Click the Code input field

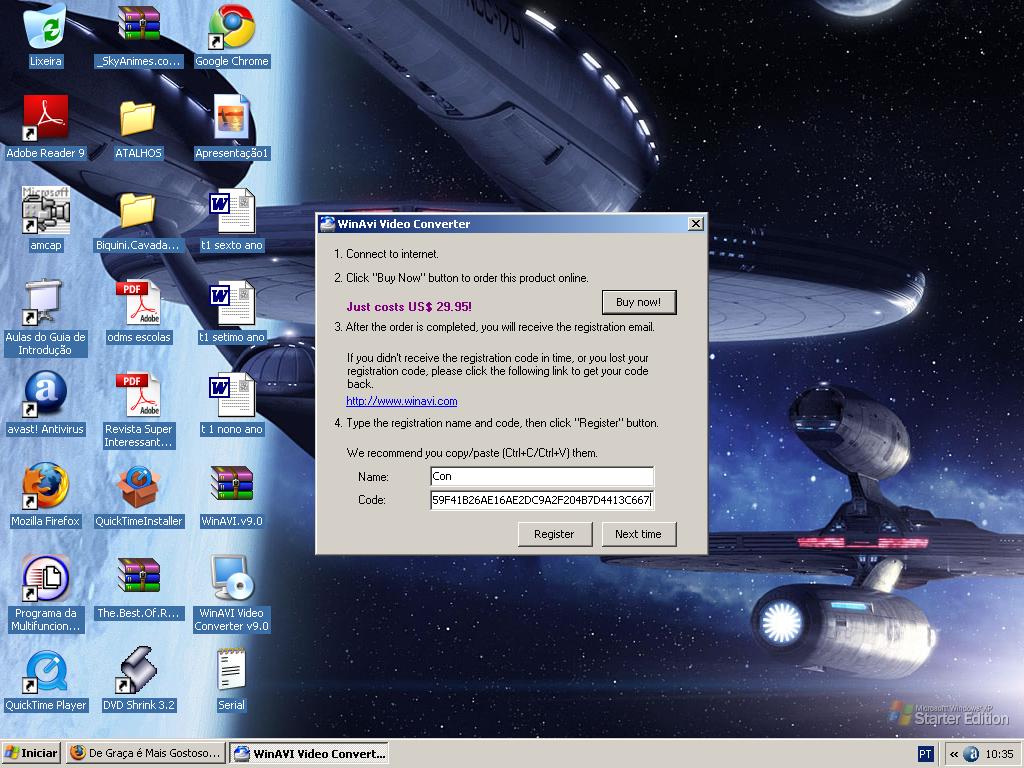pyautogui.click(x=542, y=500)
